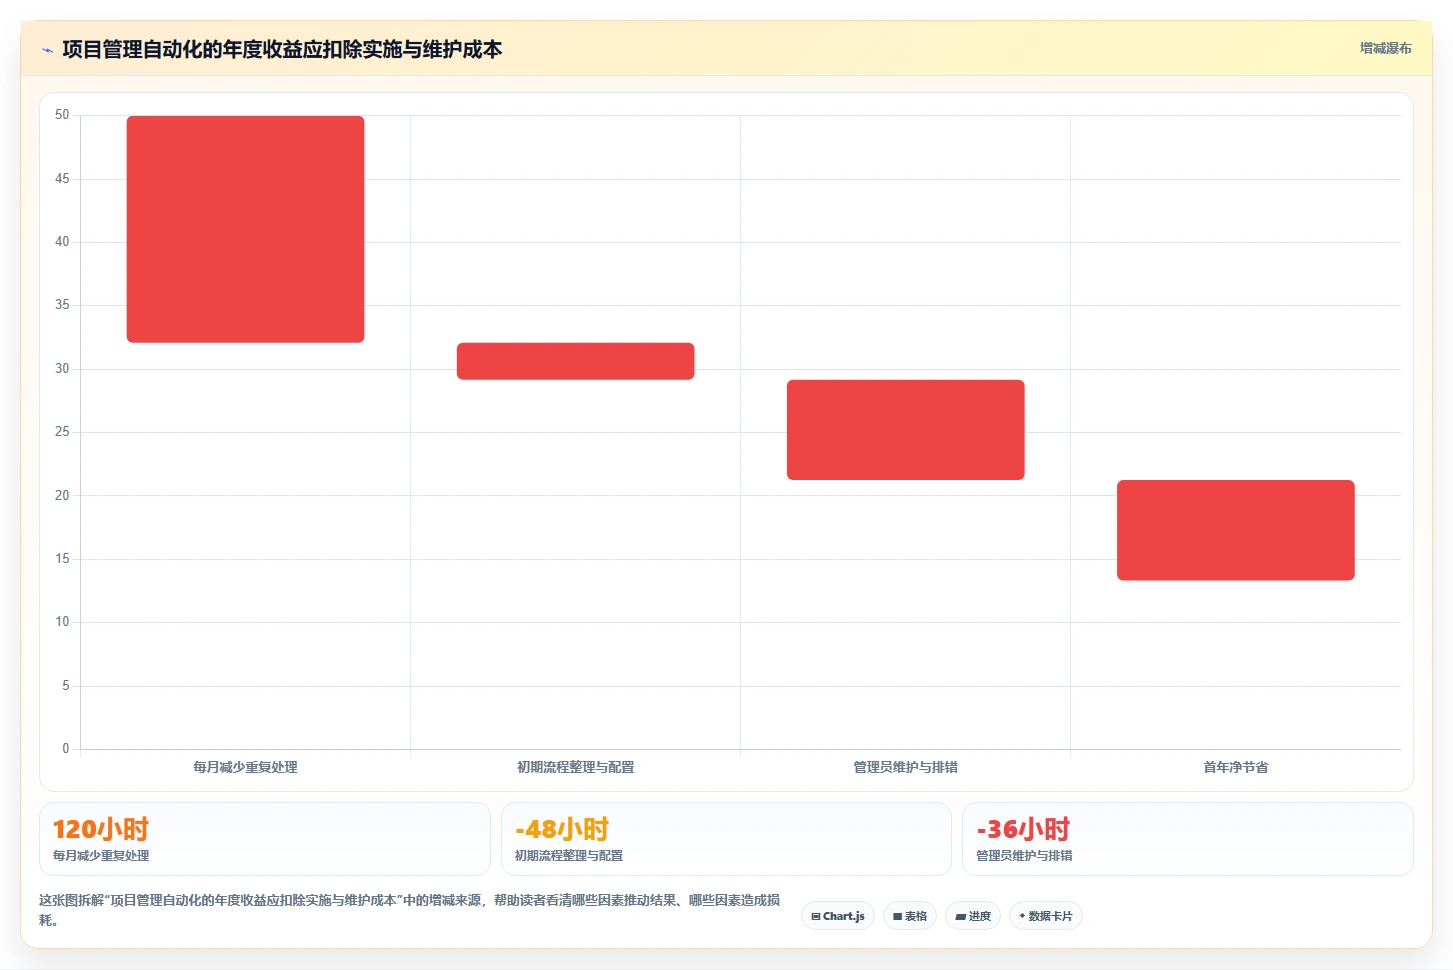Select the 每月减少重复处理 red bar
This screenshot has width=1453, height=970.
tap(245, 229)
